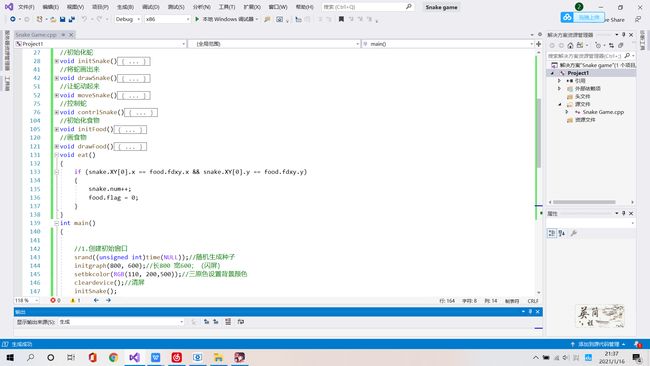Open the 工具(T) menu
The width and height of the screenshot is (650, 366).
[227, 7]
